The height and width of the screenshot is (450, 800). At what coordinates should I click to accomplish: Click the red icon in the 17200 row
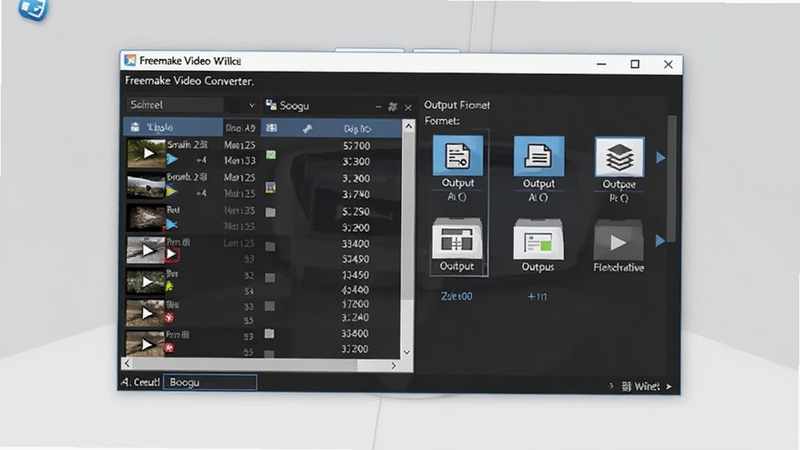(169, 318)
